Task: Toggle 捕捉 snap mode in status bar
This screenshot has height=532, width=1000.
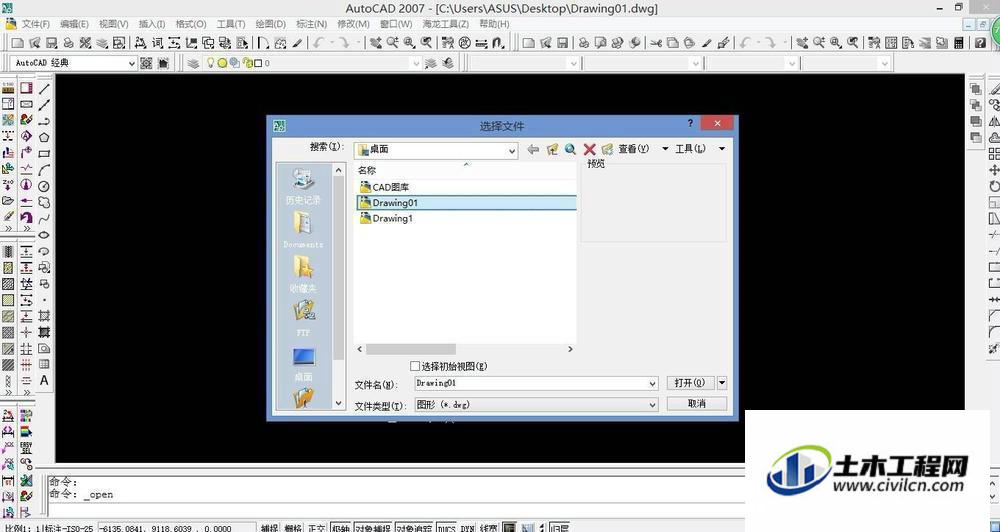Action: 270,528
